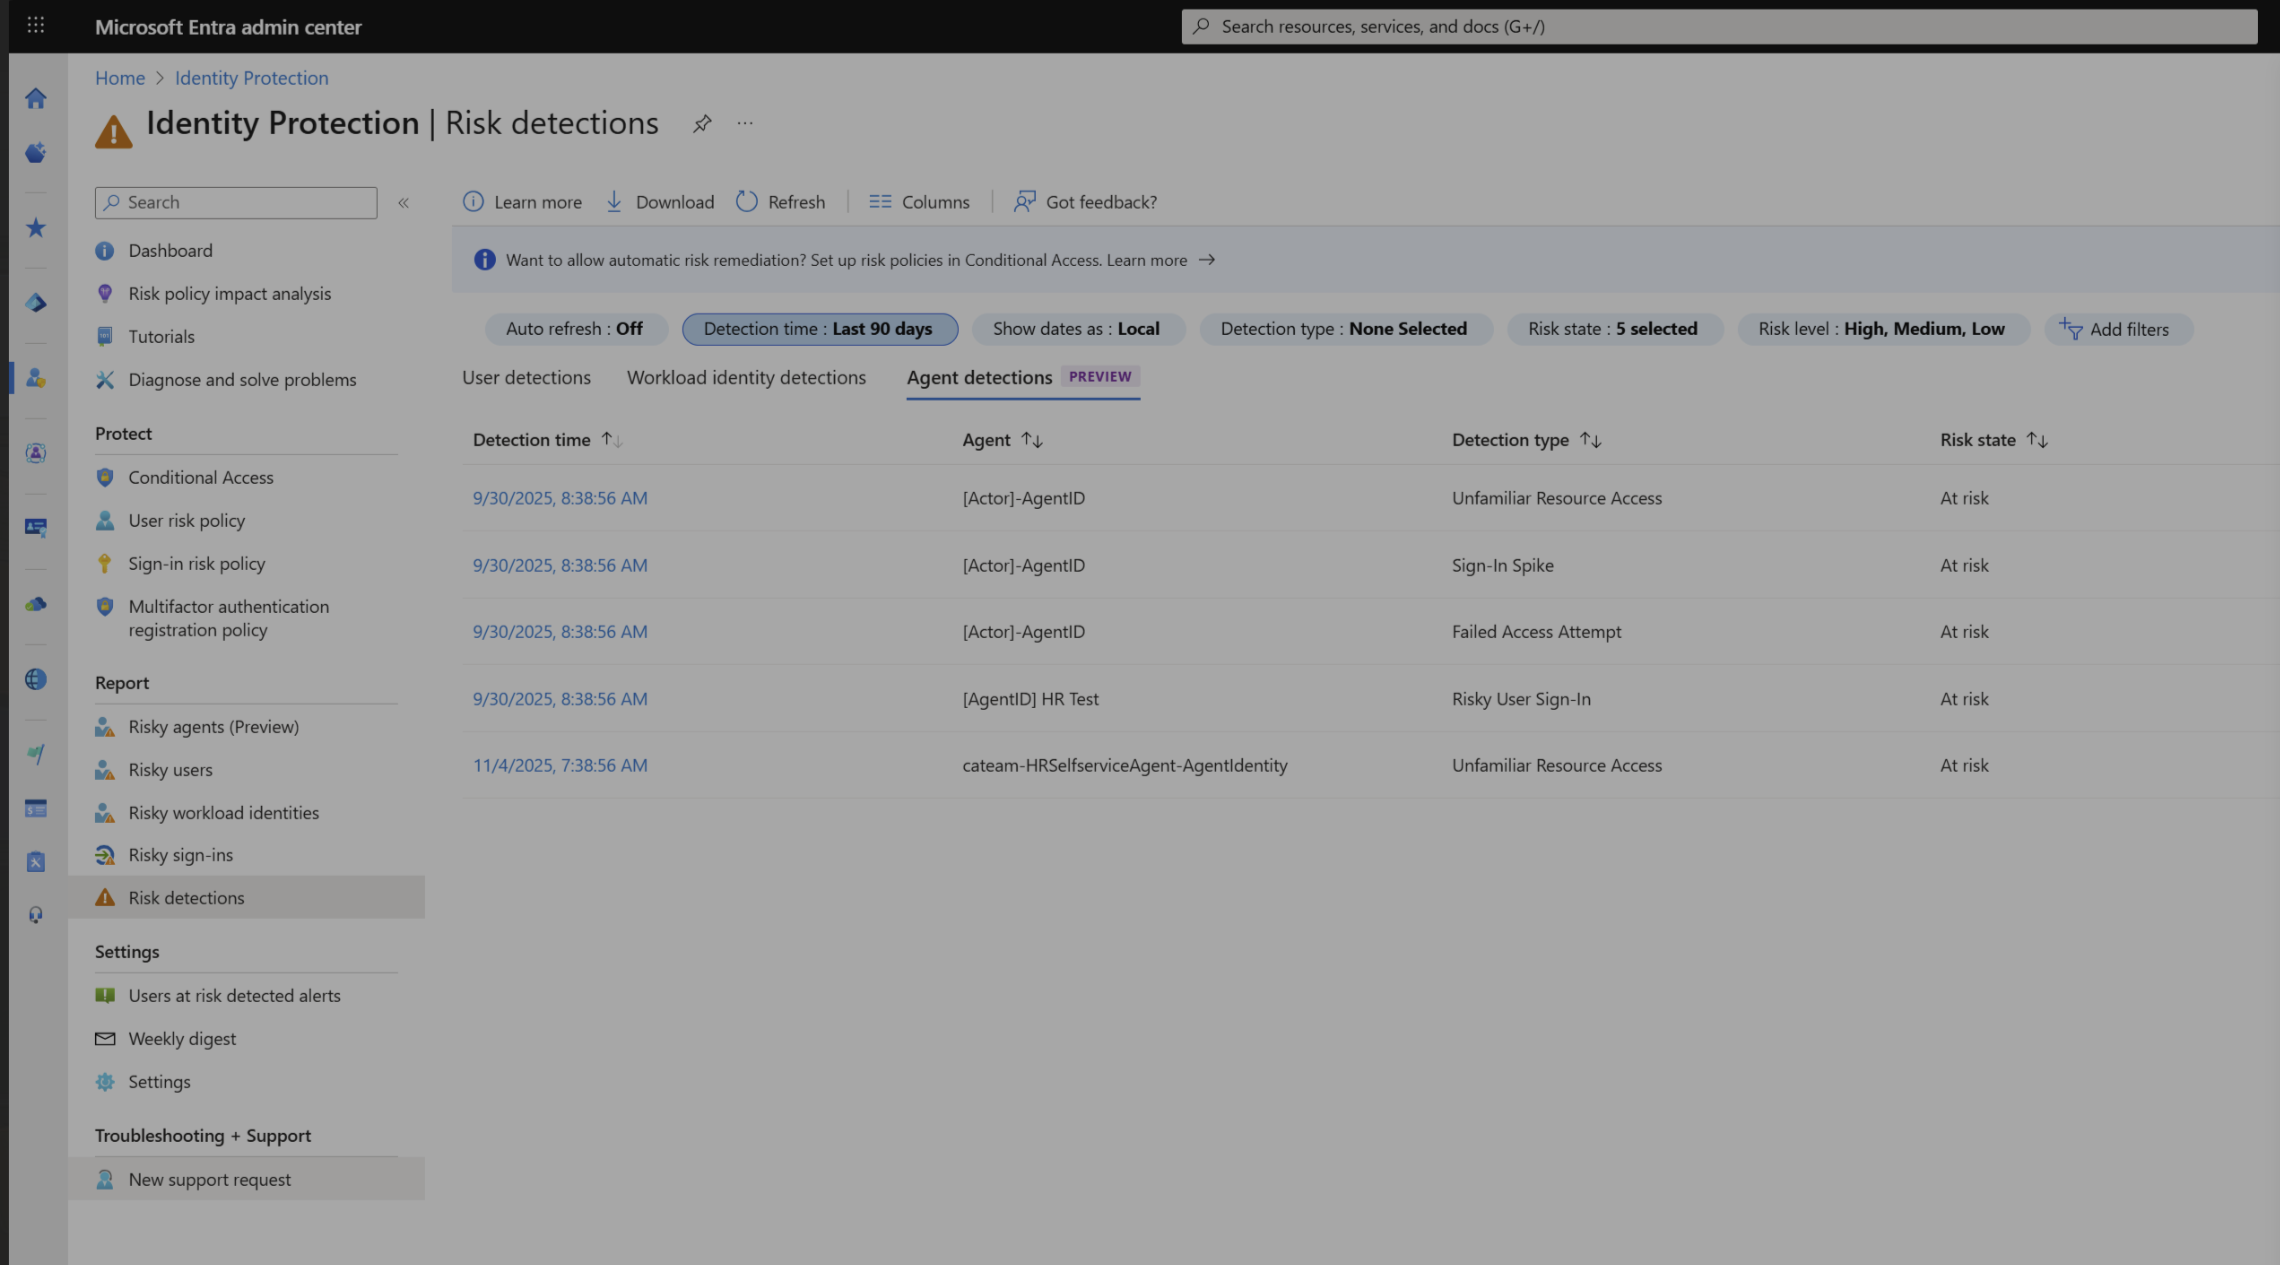Open Users at risk detected alerts

click(234, 996)
